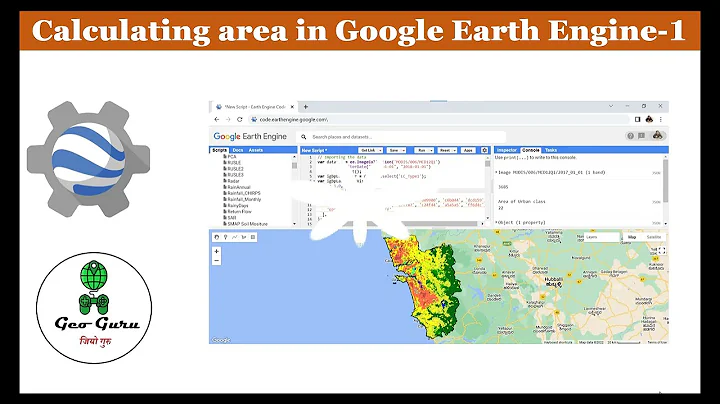Open the Rainfall_Monthly script file
Viewport: 720px width, 404px height.
[242, 199]
